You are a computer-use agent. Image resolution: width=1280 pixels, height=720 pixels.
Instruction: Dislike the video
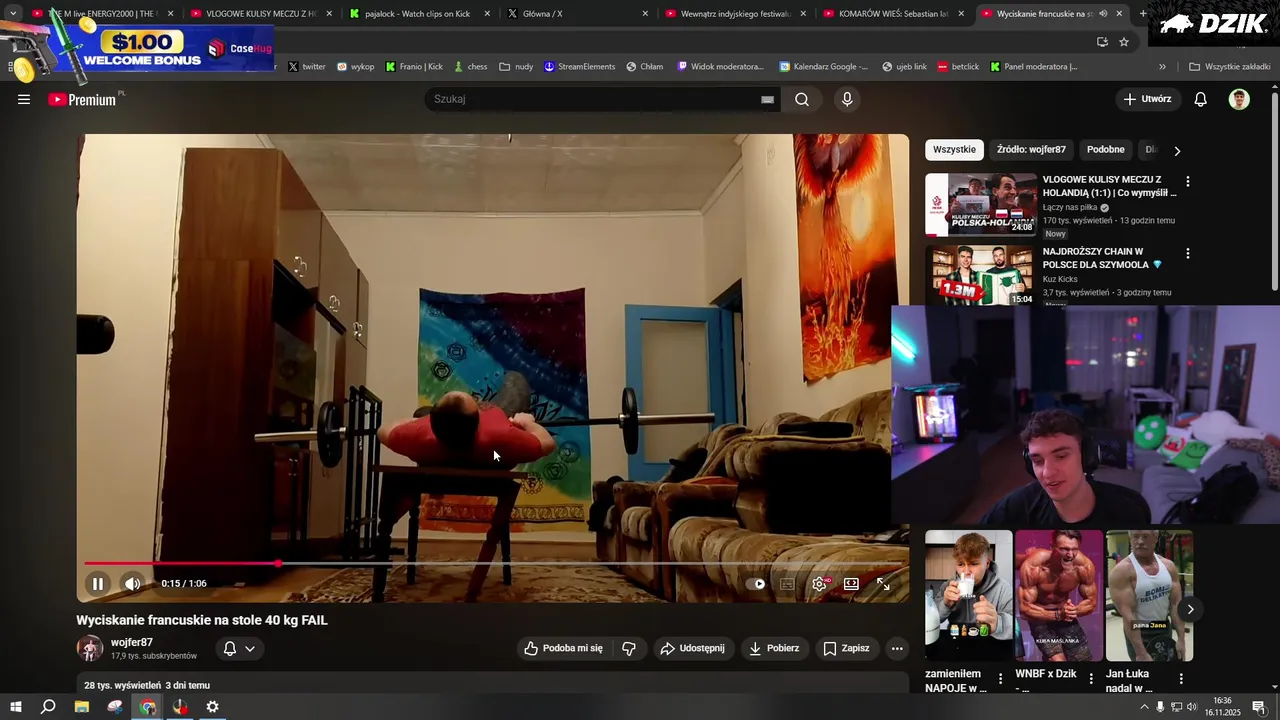629,648
